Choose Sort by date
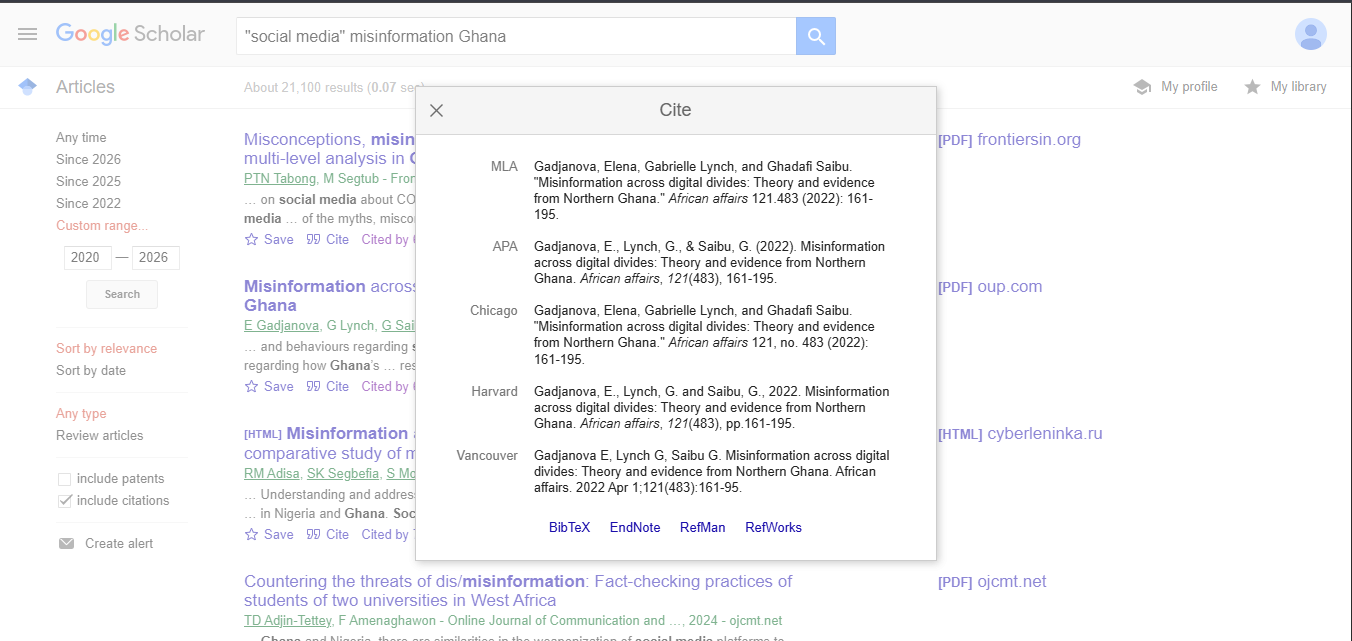1352x641 pixels. 91,371
